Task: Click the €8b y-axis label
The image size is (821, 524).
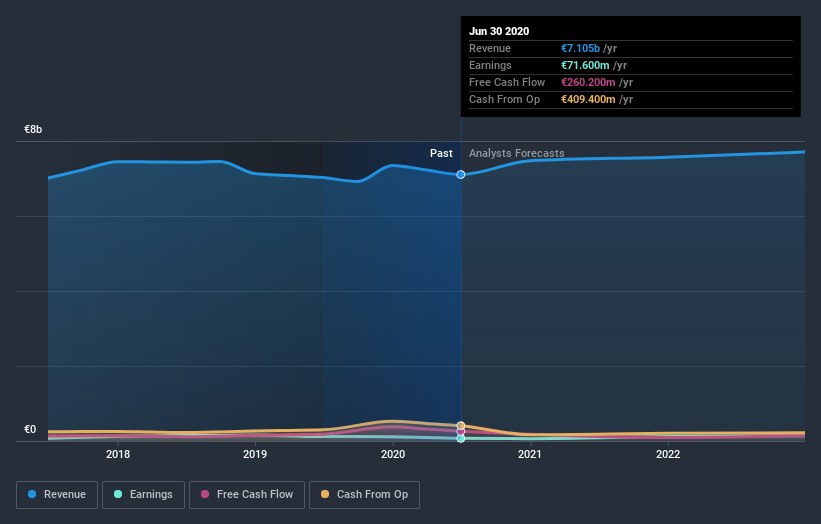Action: point(33,129)
